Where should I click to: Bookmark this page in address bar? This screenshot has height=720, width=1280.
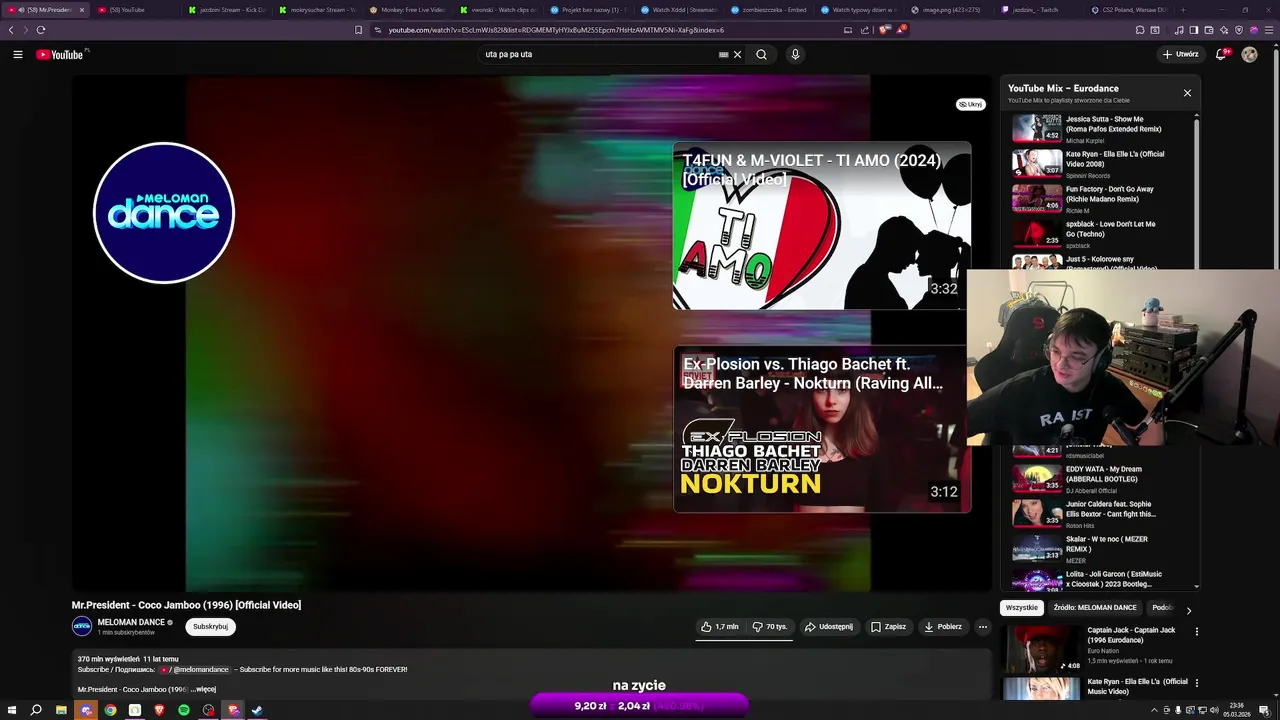click(x=358, y=30)
